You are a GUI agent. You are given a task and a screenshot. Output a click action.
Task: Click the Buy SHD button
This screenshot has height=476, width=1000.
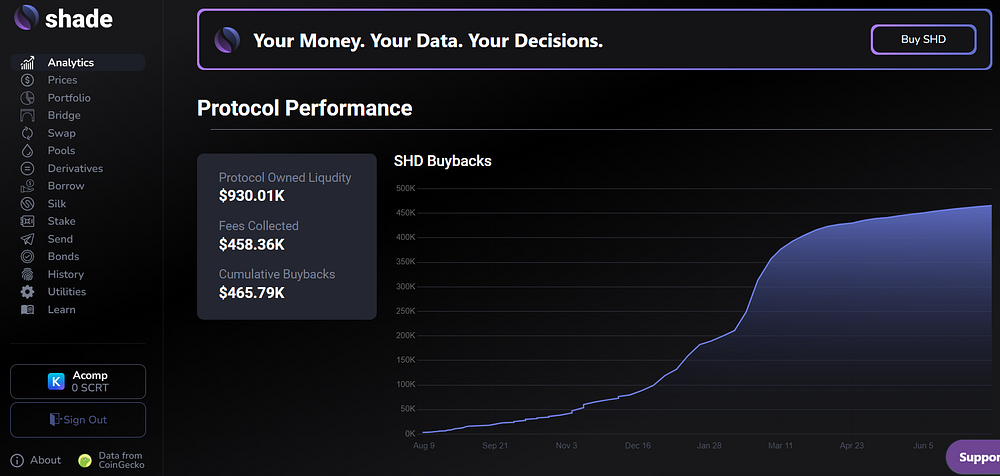coord(923,40)
